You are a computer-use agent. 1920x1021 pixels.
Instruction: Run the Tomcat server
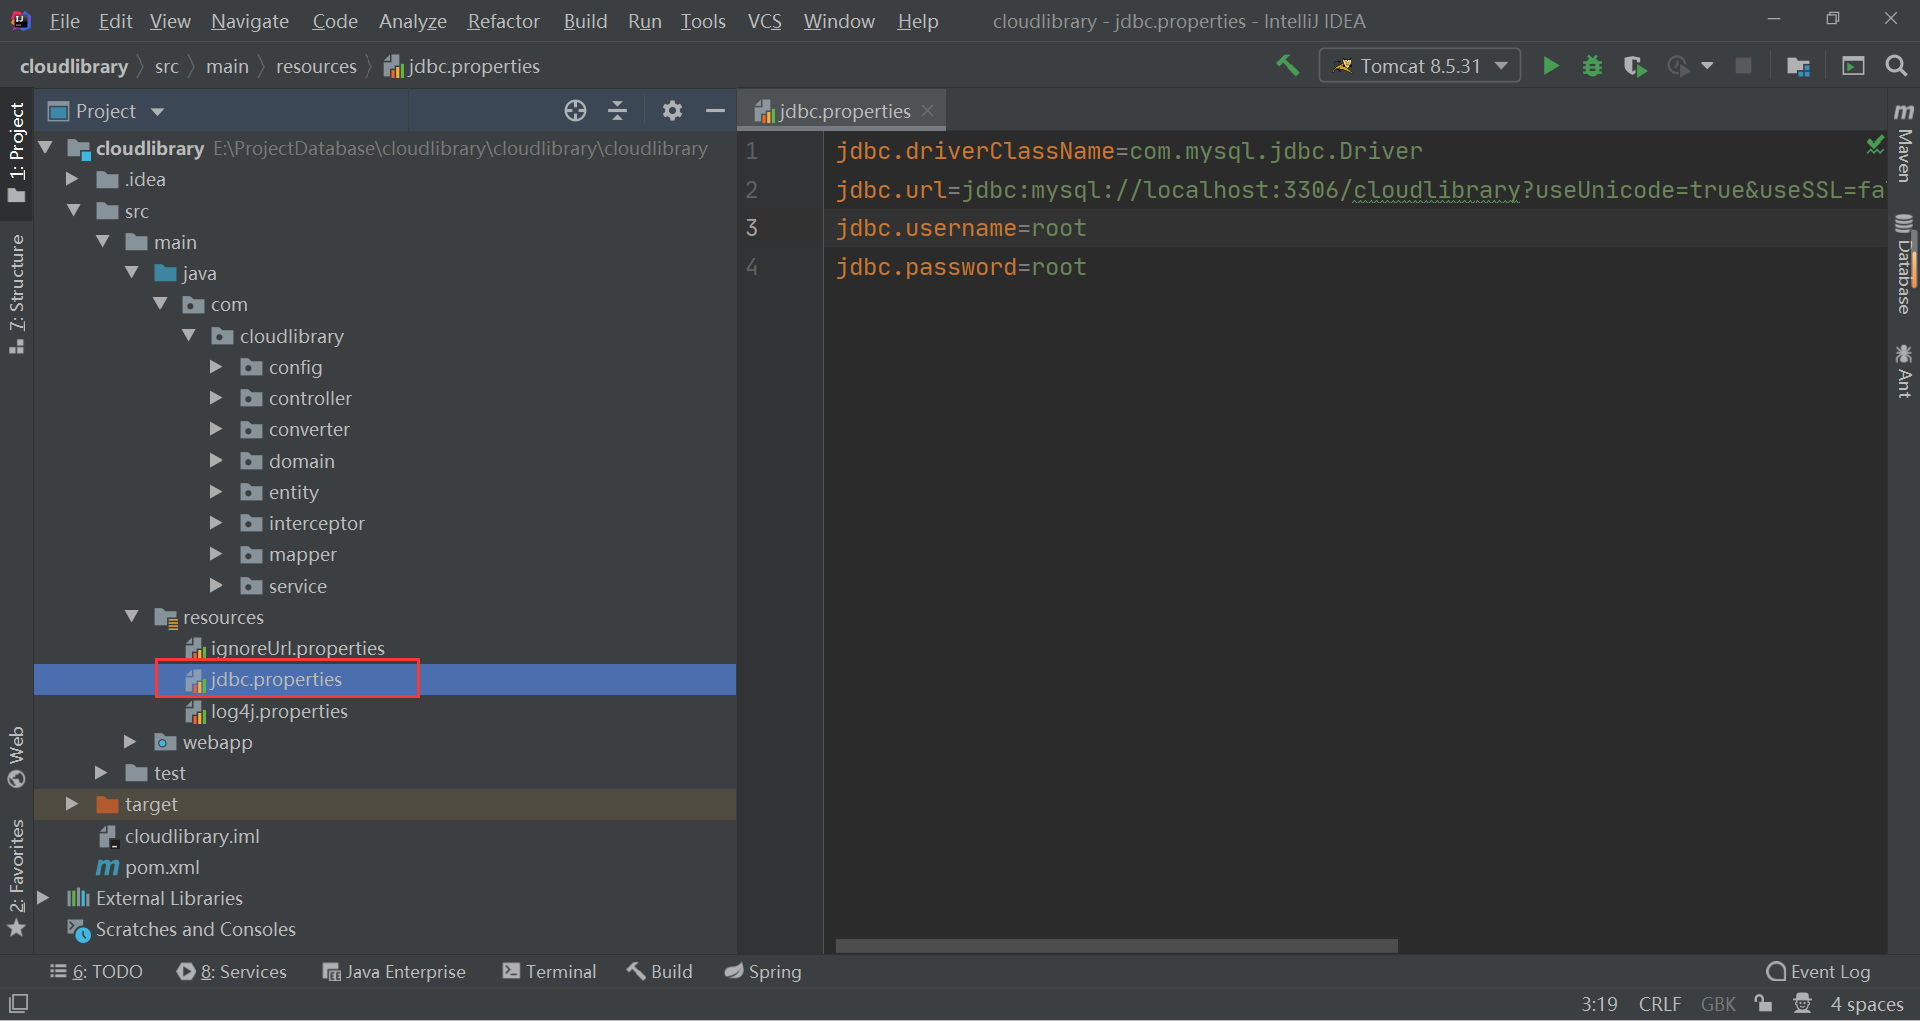[1551, 65]
